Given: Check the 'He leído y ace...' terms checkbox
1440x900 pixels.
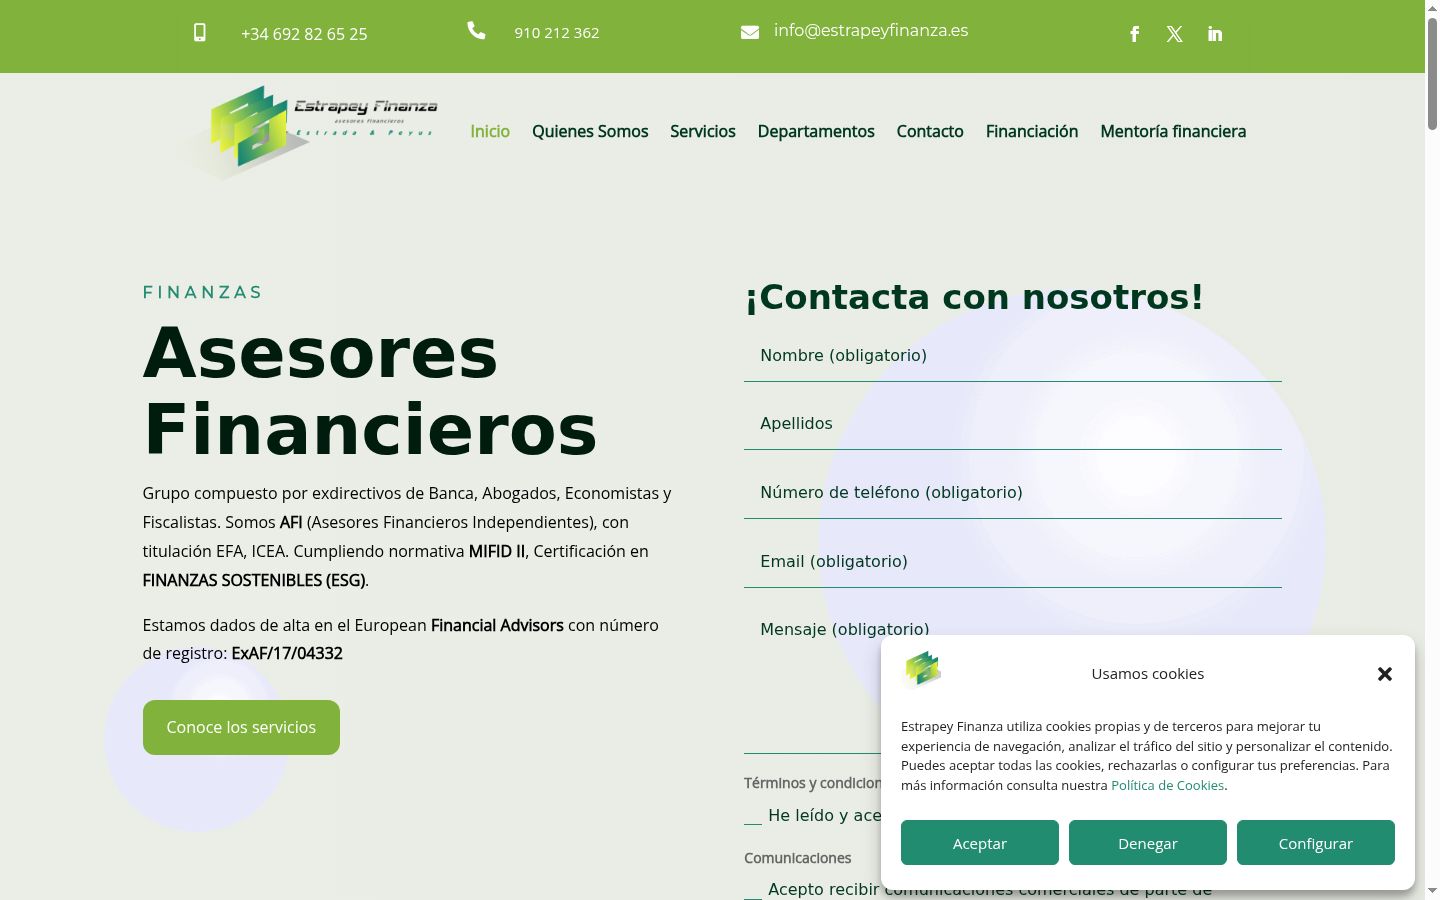Looking at the screenshot, I should point(753,816).
